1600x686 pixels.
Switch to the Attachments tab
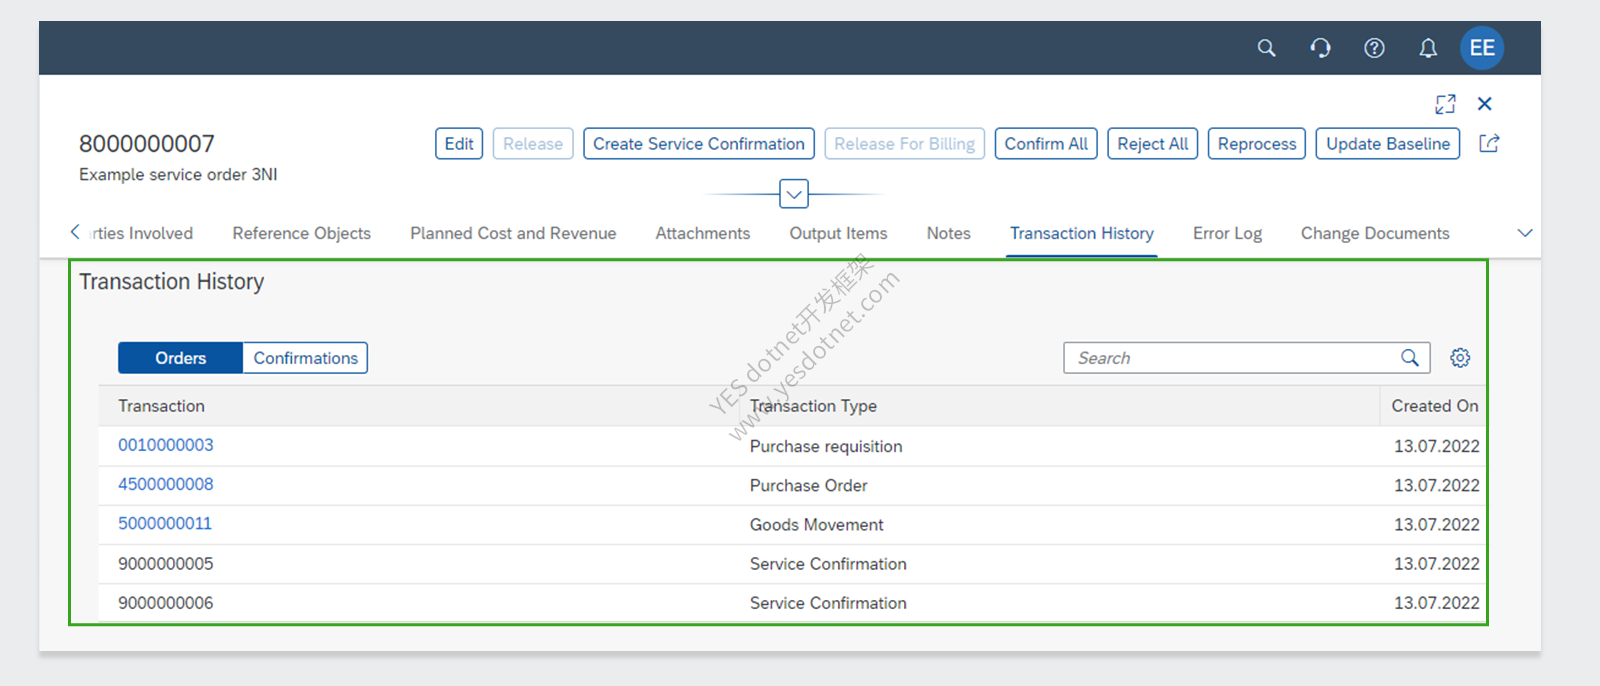pos(703,233)
